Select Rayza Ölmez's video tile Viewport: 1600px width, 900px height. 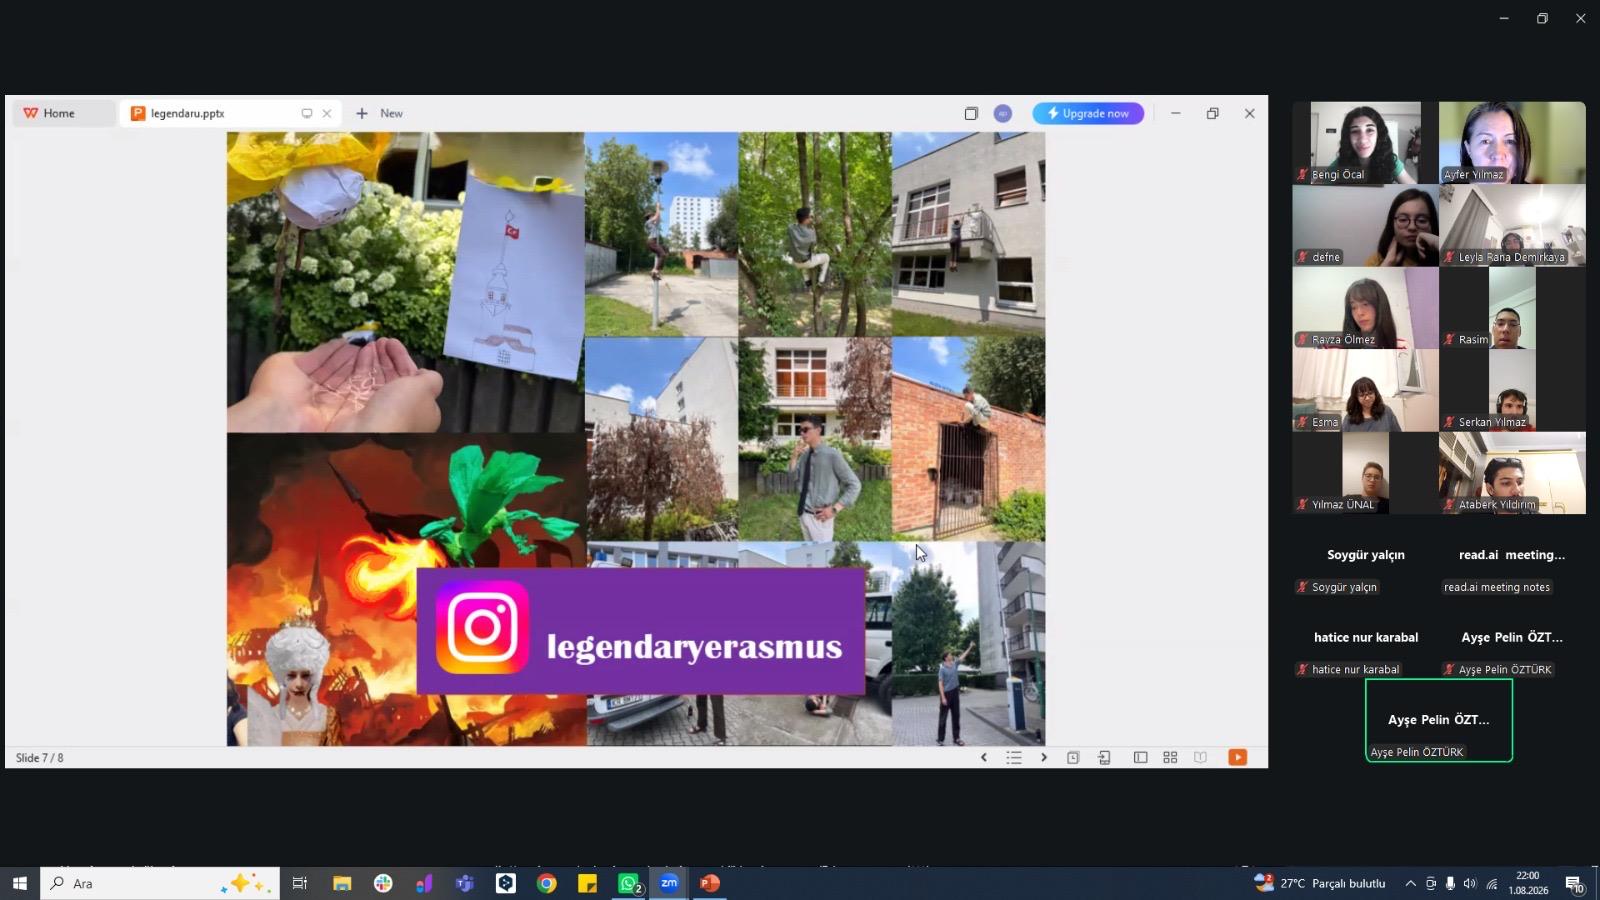[x=1365, y=308]
